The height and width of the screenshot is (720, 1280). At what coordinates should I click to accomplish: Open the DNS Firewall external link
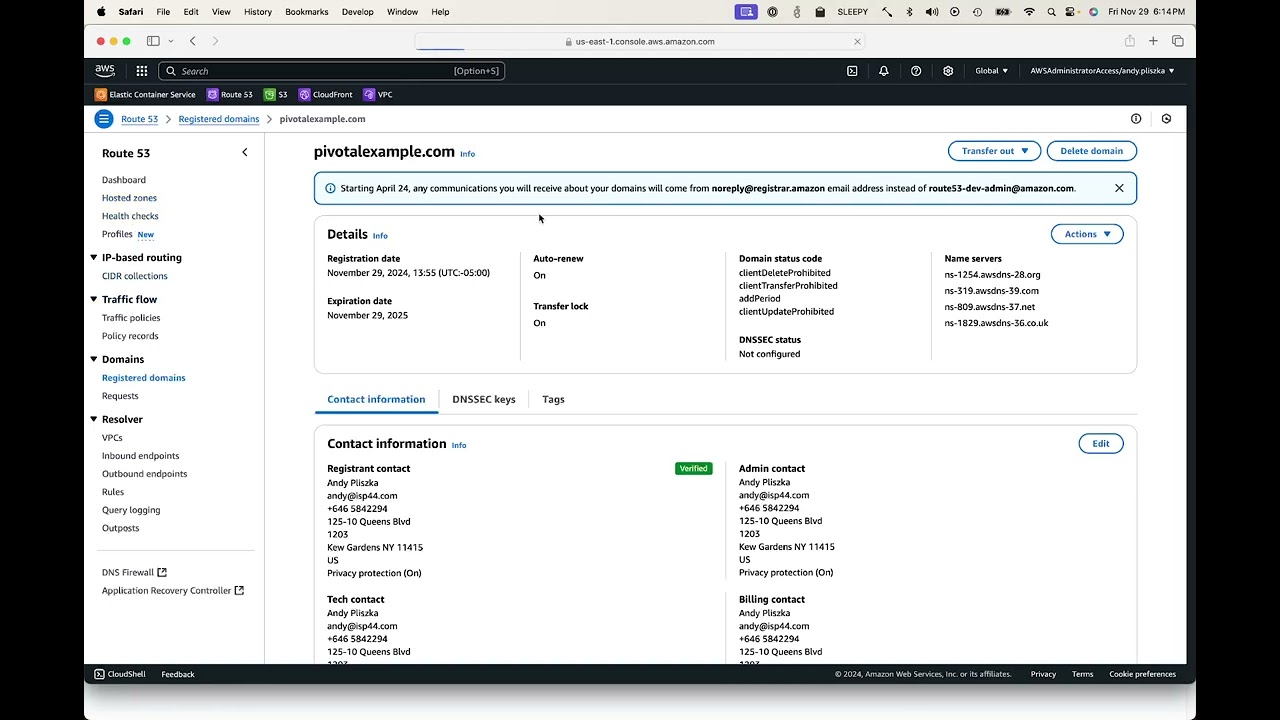[x=134, y=573]
